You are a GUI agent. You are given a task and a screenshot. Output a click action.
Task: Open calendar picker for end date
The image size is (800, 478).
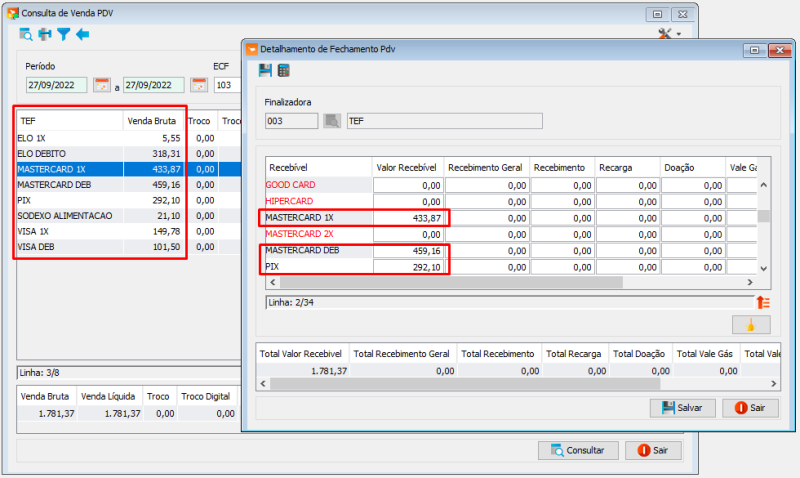click(x=198, y=85)
